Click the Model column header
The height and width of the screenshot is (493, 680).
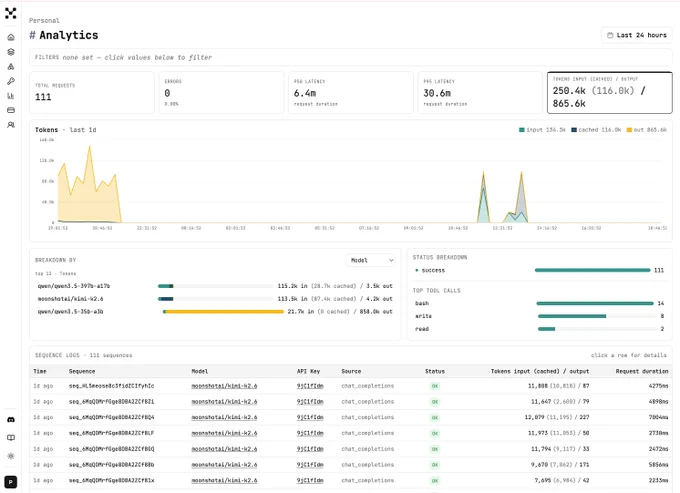tap(199, 371)
